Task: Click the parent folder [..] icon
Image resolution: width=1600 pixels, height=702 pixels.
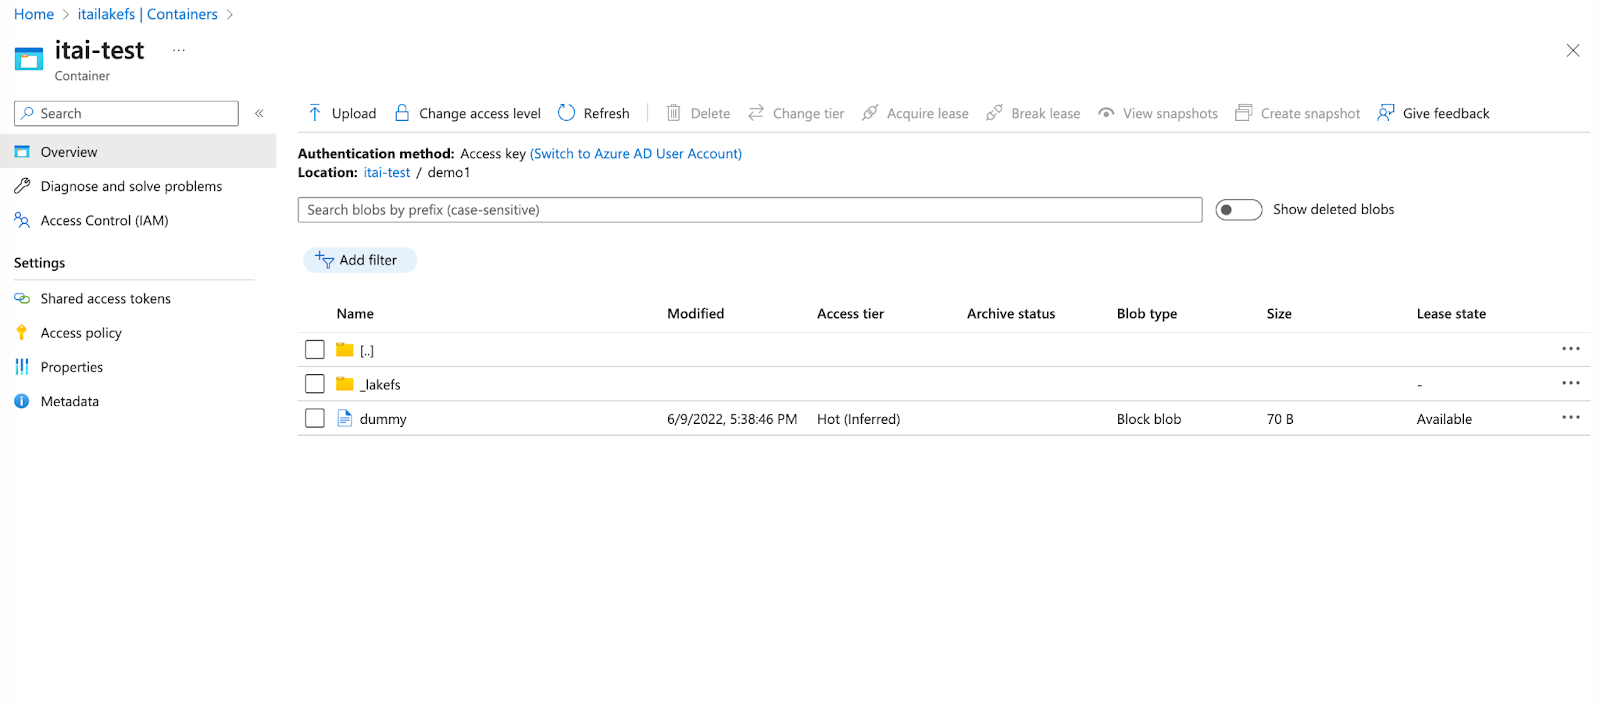Action: [345, 350]
